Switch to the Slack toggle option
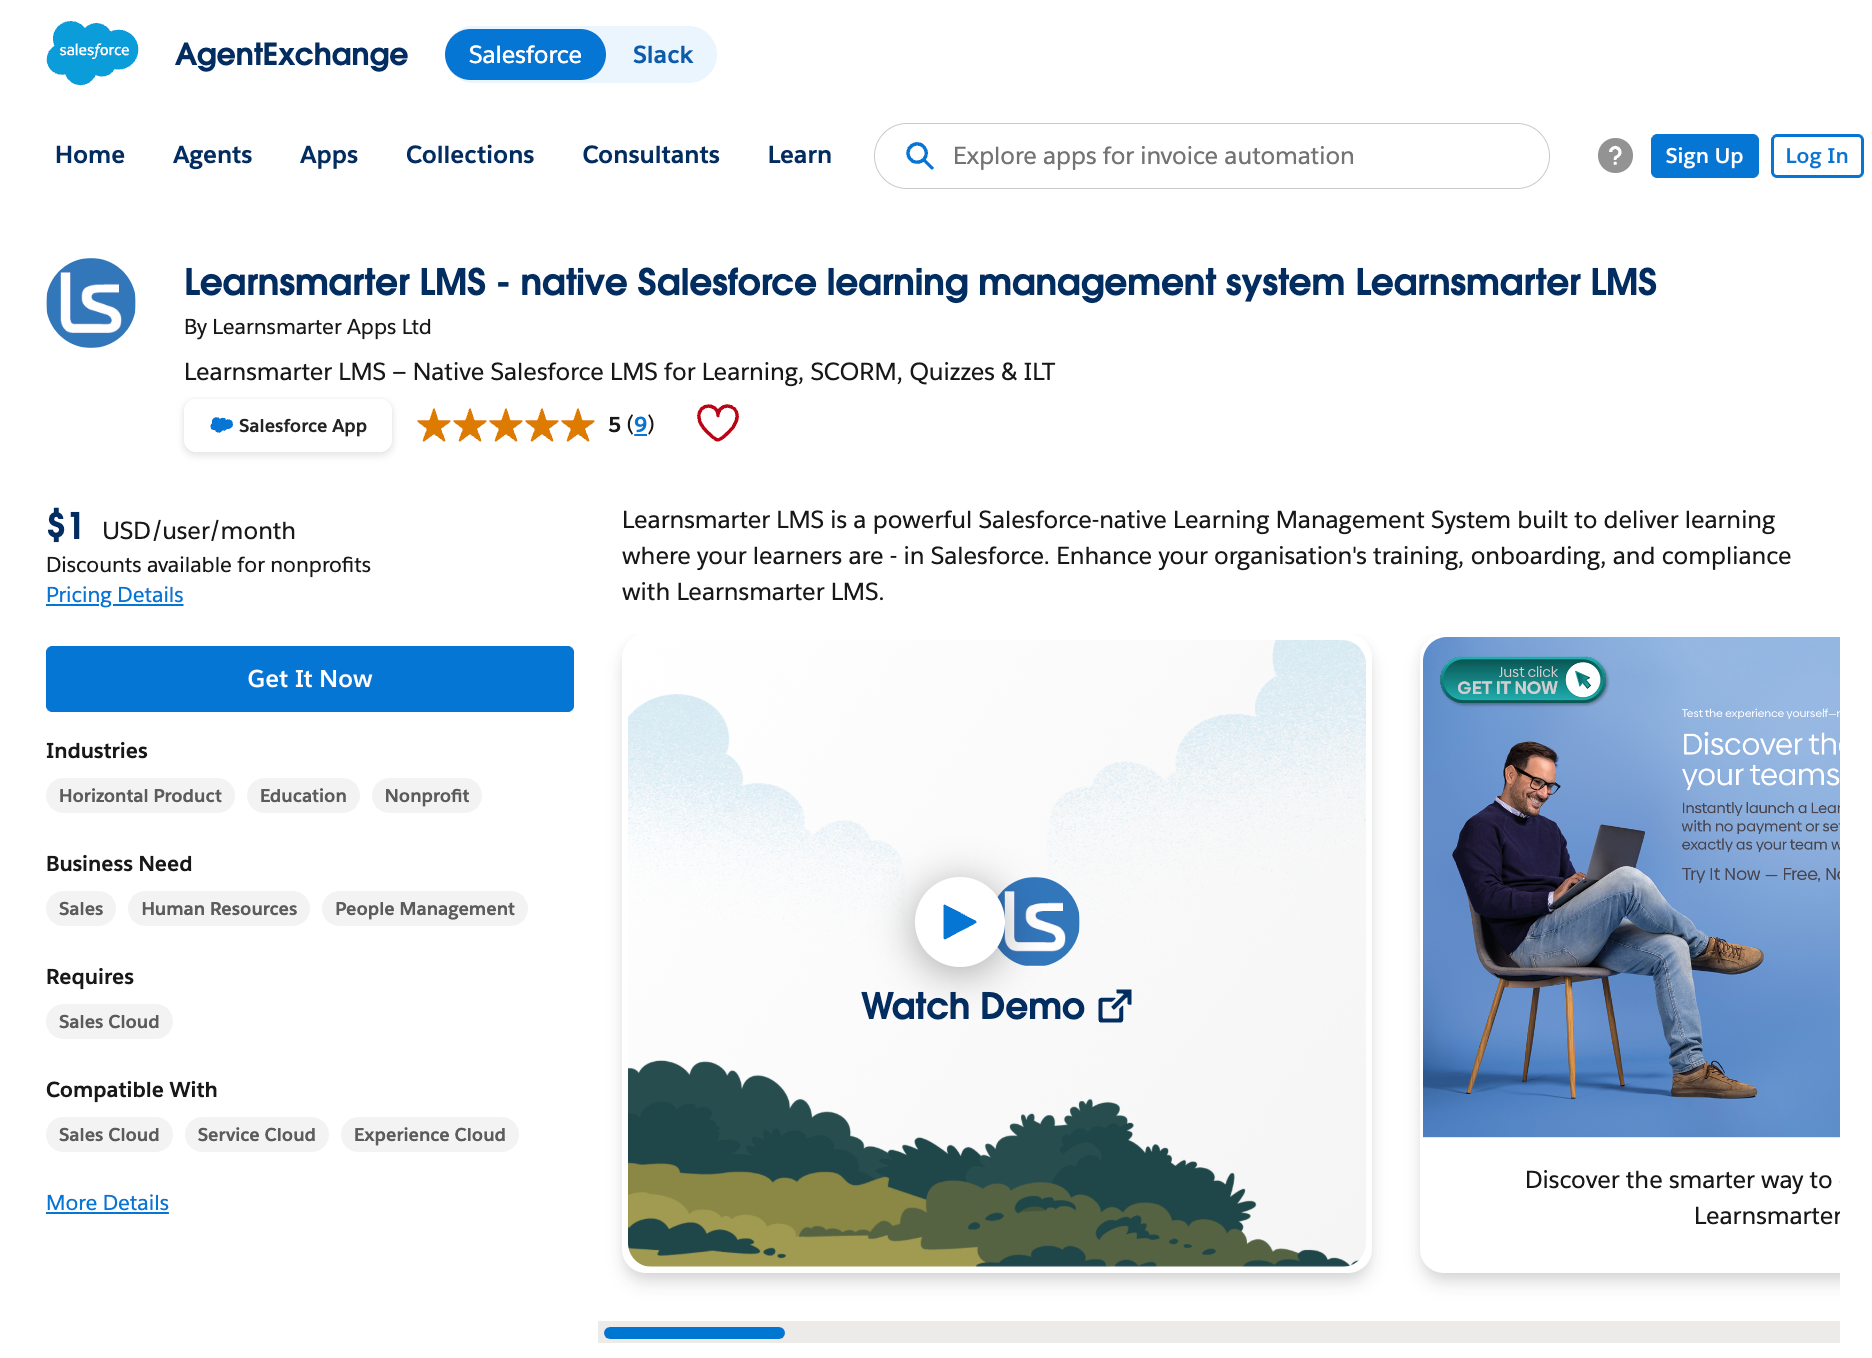This screenshot has width=1872, height=1358. pyautogui.click(x=662, y=55)
